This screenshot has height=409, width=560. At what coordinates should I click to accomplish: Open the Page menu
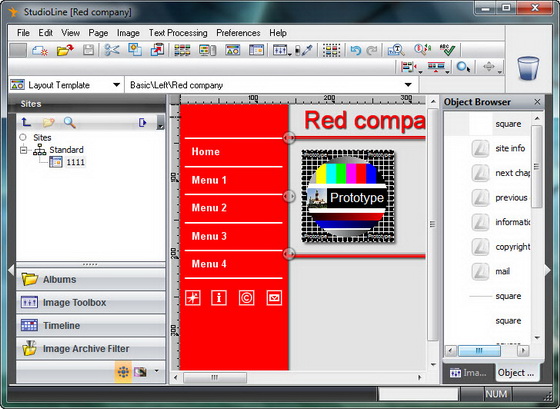pos(98,33)
